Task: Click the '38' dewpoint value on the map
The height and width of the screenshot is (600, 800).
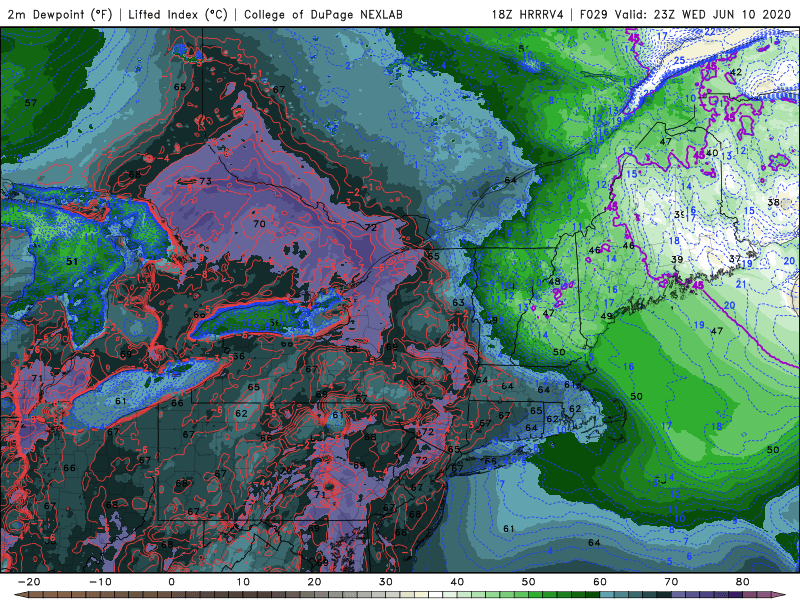Action: tap(773, 202)
